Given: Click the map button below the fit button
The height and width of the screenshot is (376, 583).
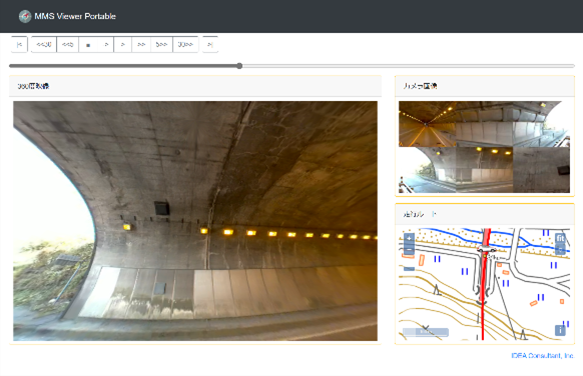Looking at the screenshot, I should (560, 250).
